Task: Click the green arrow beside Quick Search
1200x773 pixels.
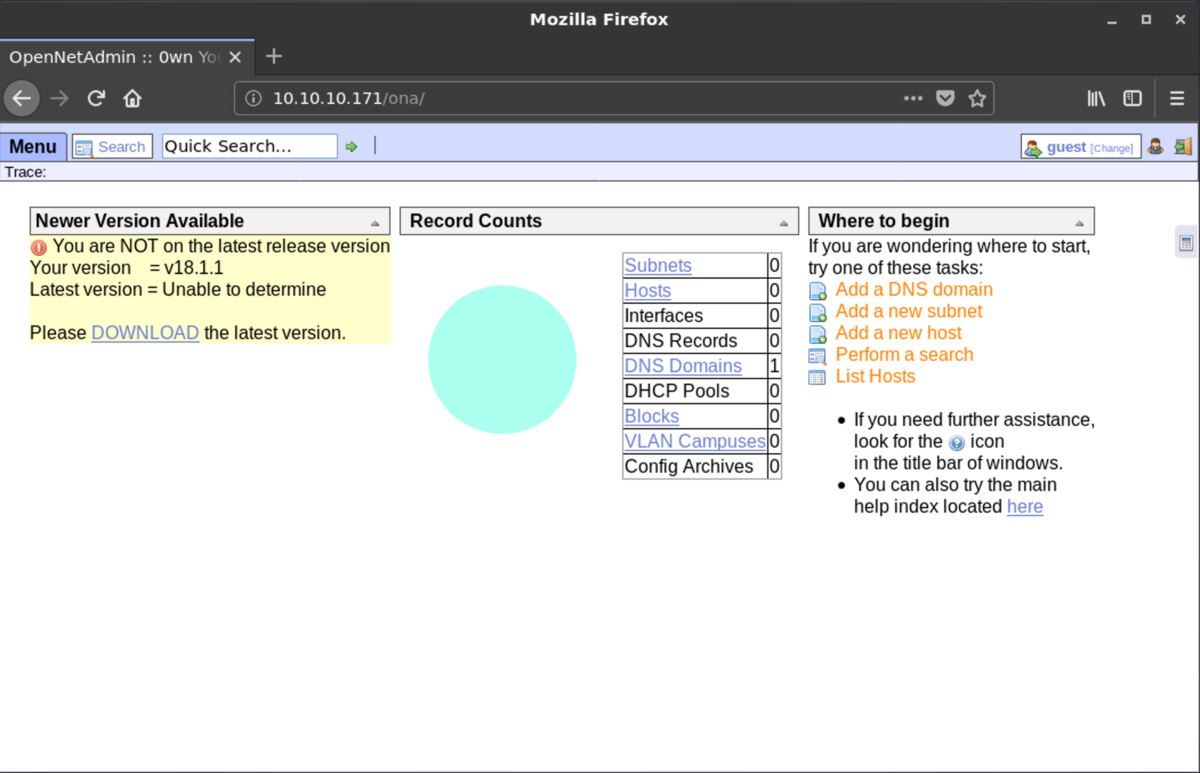Action: point(351,146)
